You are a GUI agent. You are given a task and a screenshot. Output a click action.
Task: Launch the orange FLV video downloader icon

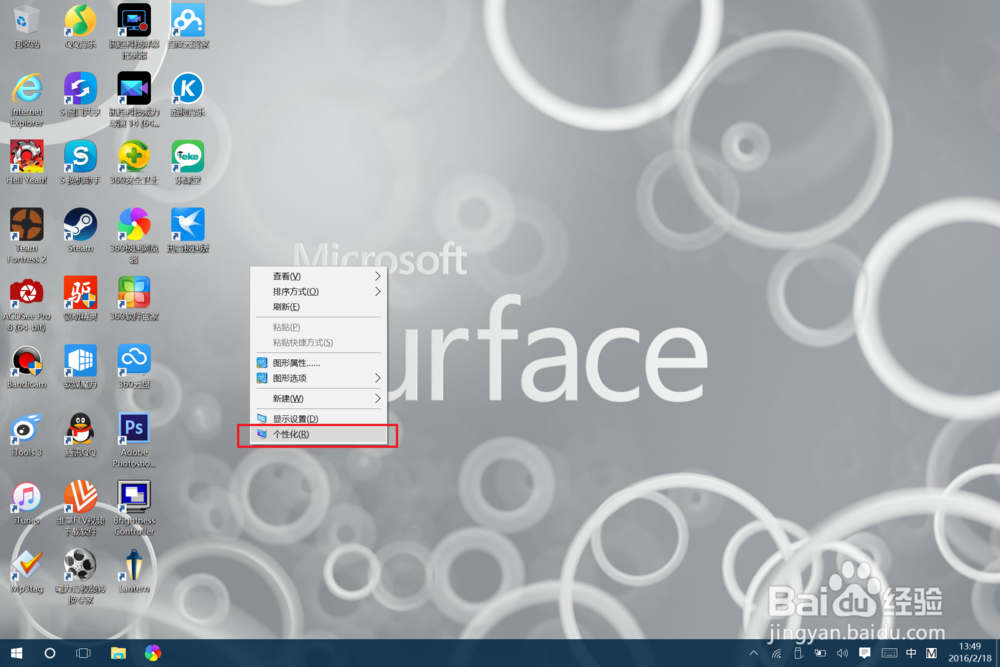coord(80,508)
